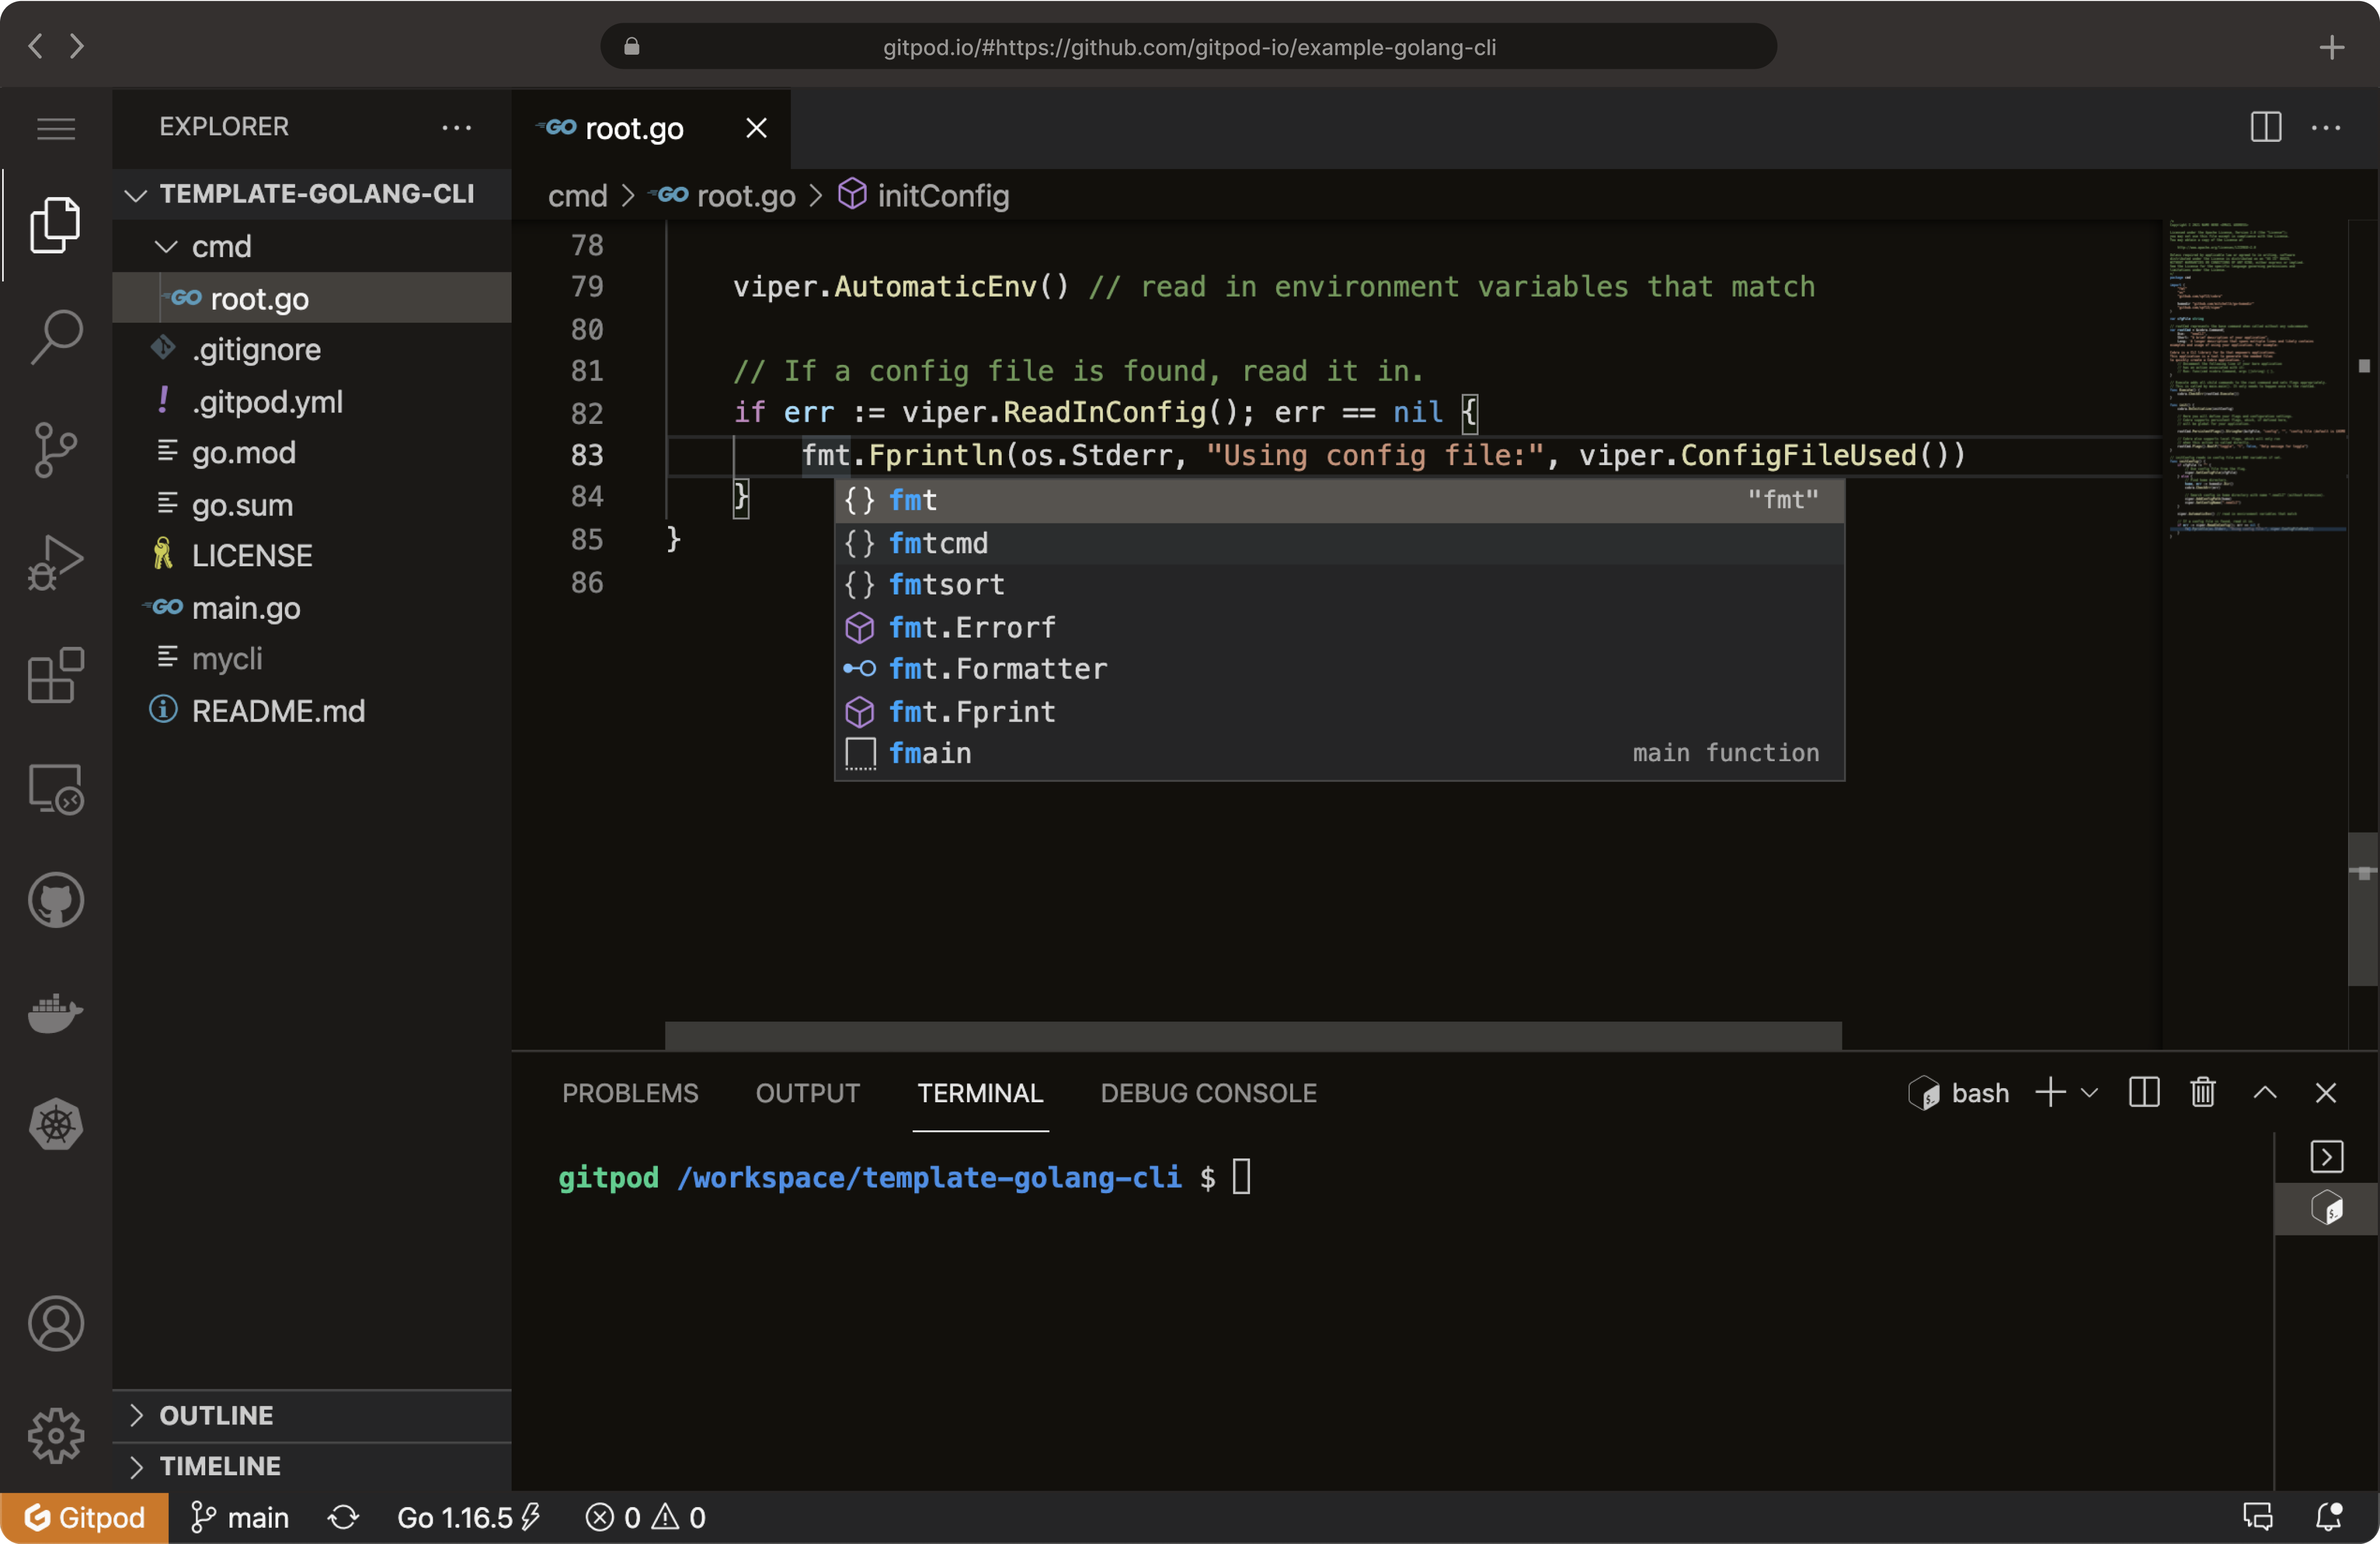
Task: Open the Docker view icon
Action: pos(56,1013)
